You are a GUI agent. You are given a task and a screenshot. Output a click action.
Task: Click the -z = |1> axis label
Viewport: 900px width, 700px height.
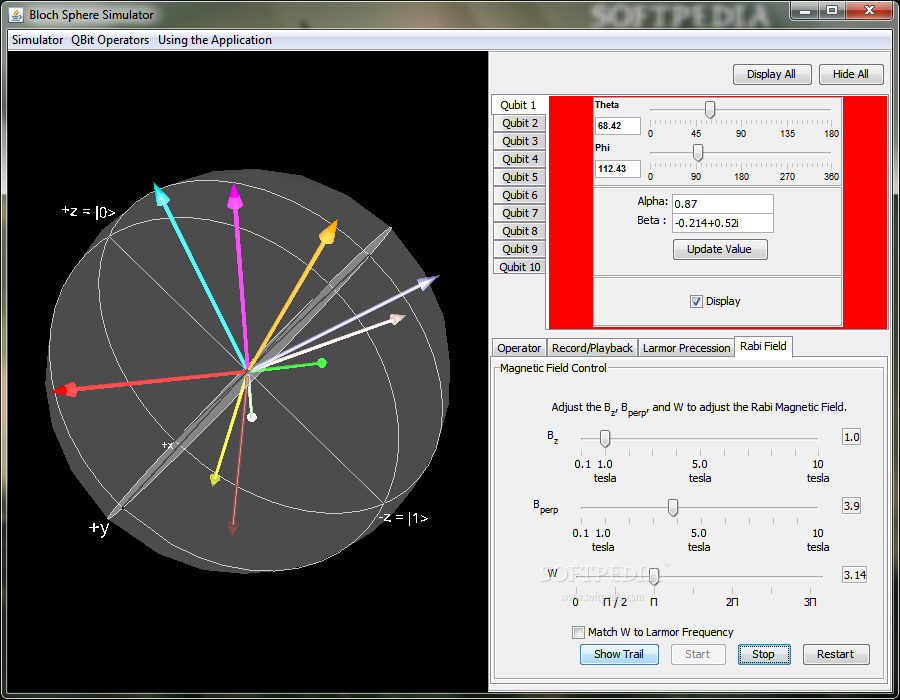click(404, 518)
